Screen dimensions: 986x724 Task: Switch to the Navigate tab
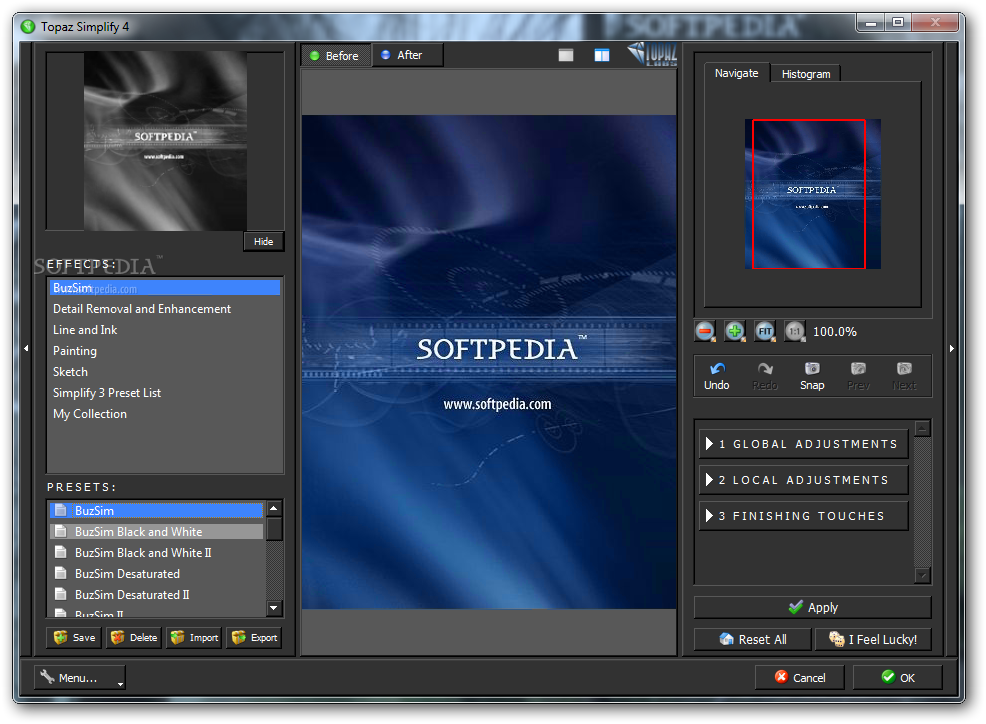coord(736,73)
